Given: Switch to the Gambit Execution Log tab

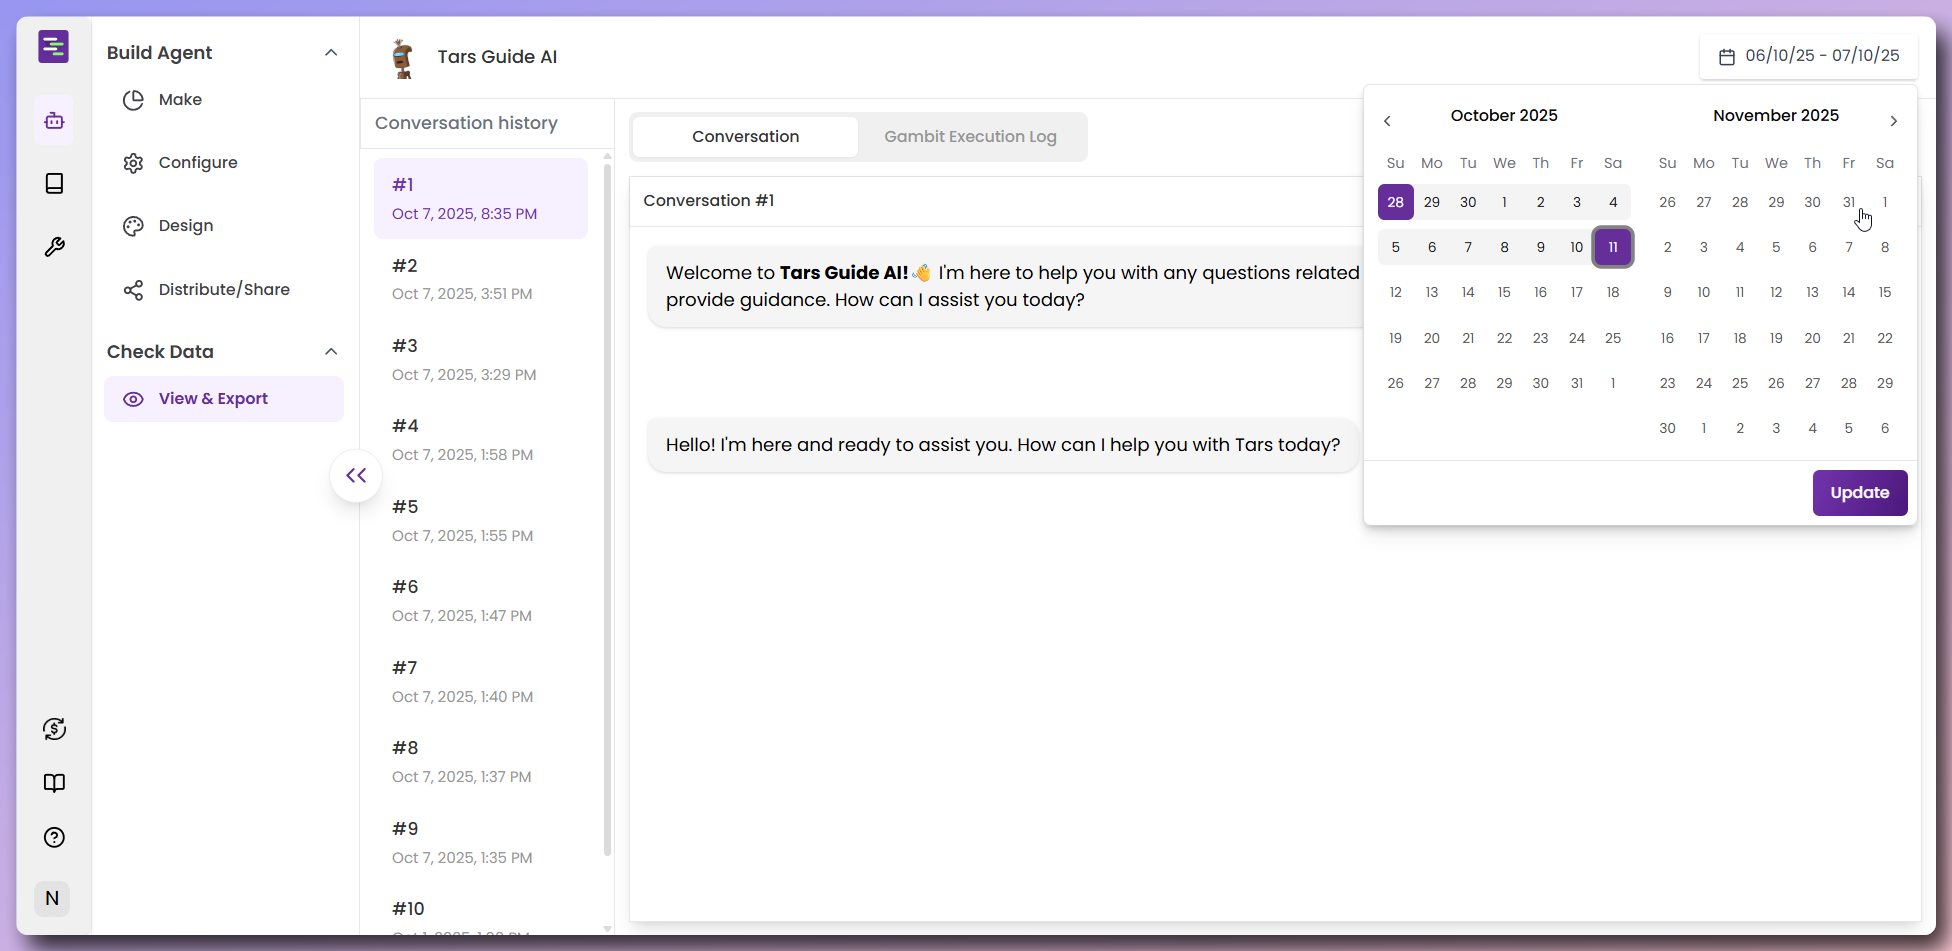Looking at the screenshot, I should point(970,137).
